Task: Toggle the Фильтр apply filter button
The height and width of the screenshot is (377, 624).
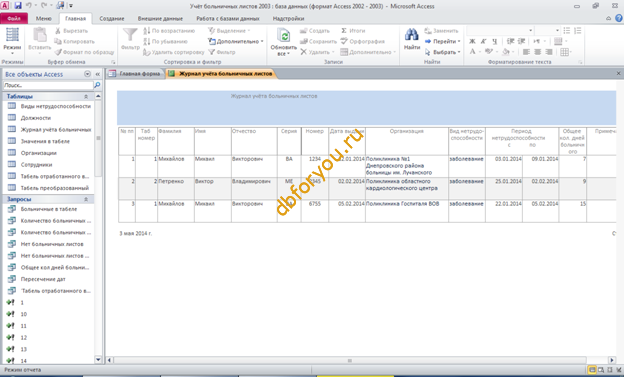Action: [222, 52]
